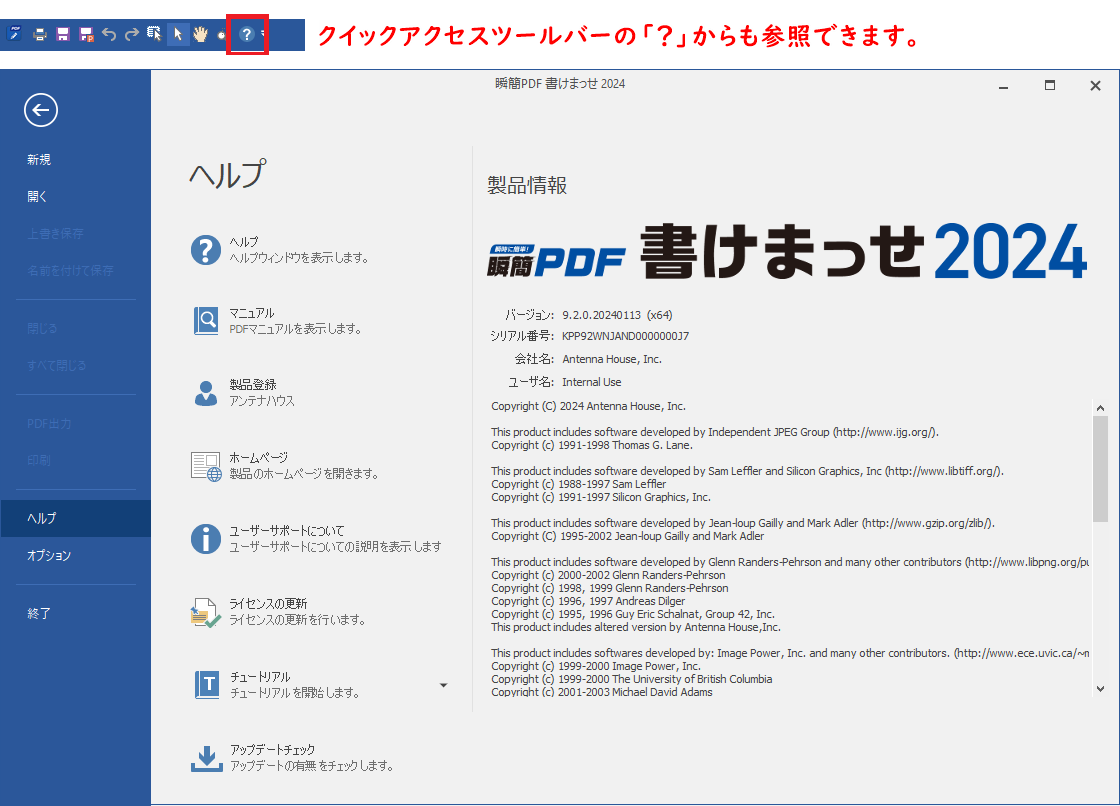Show ユーザーサポートについて info

[x=316, y=538]
